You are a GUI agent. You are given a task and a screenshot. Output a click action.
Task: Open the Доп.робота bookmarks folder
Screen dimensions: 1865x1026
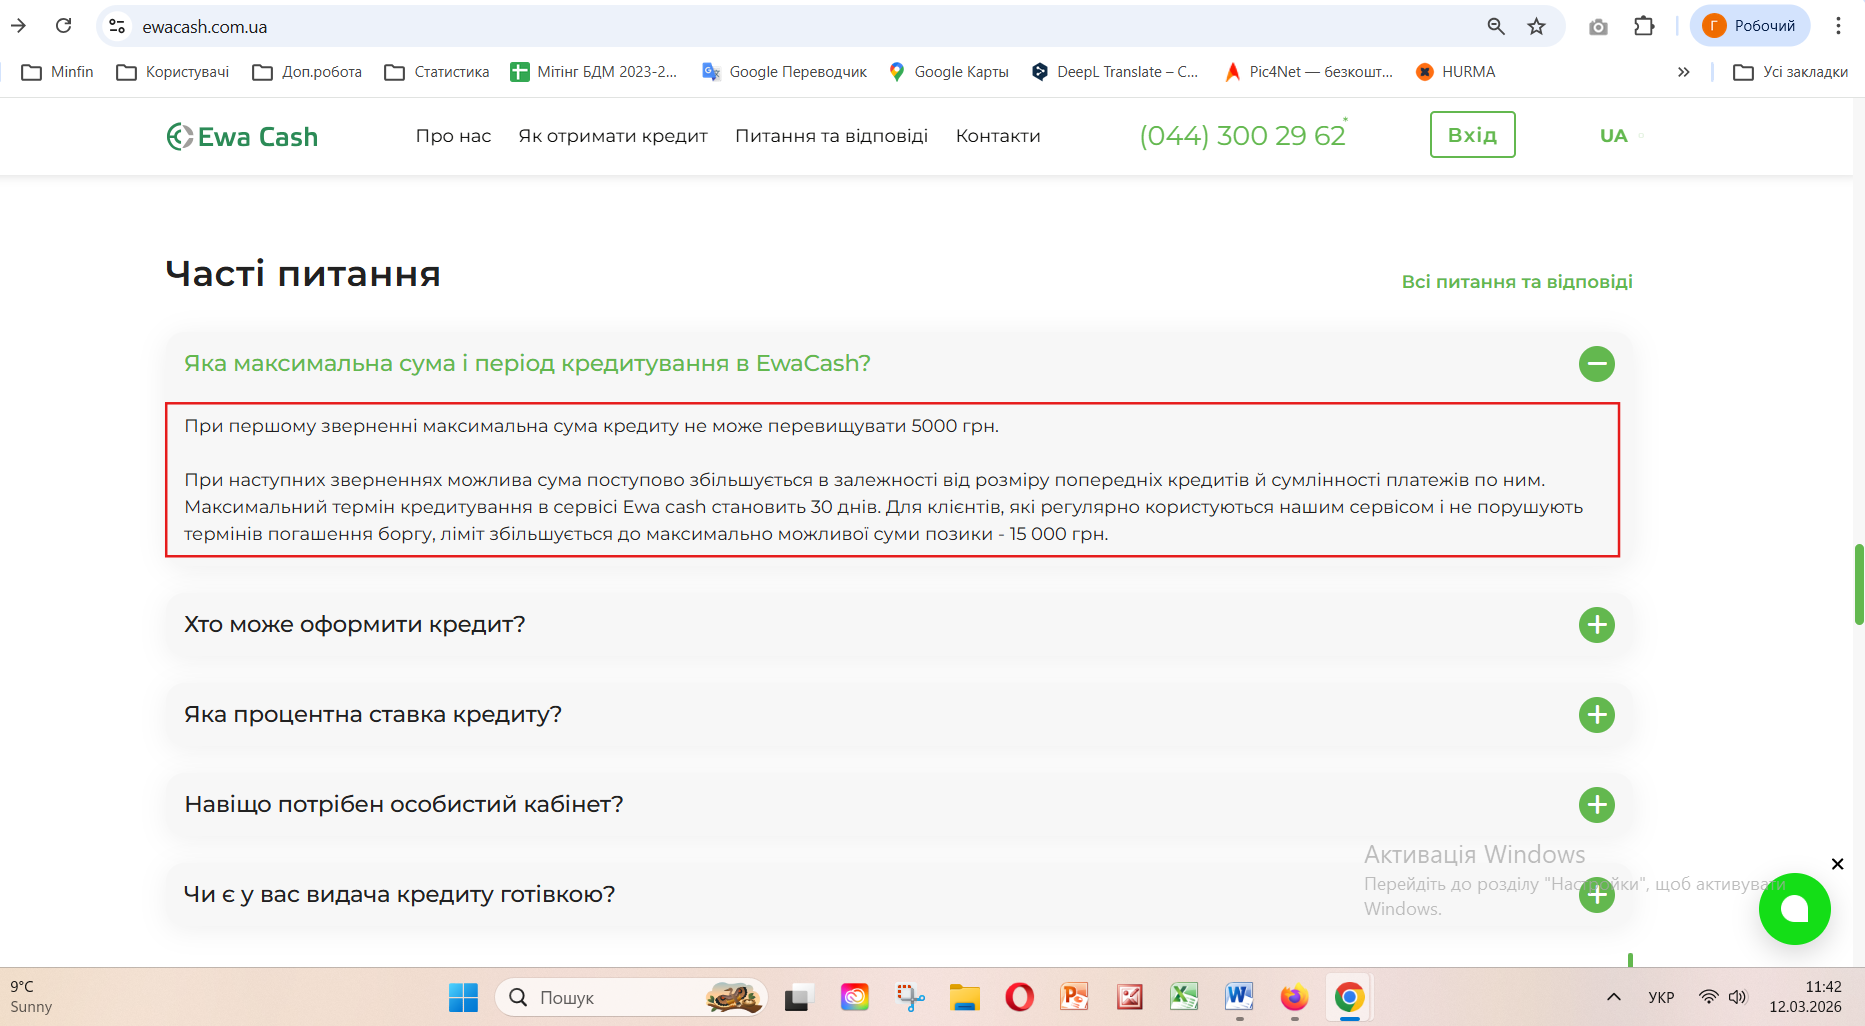307,72
